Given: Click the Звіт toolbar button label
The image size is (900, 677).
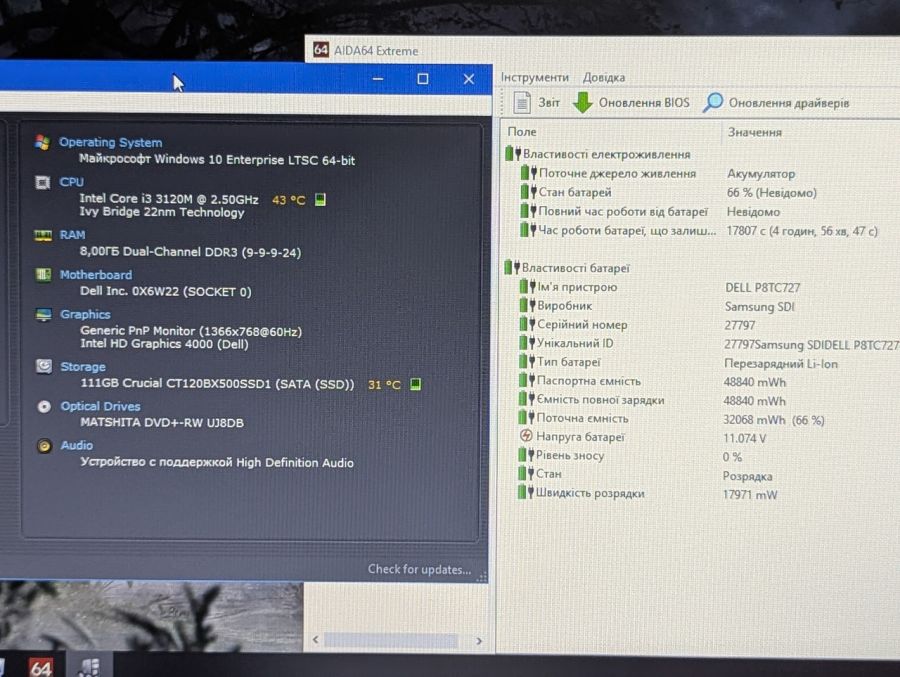Looking at the screenshot, I should tap(549, 103).
